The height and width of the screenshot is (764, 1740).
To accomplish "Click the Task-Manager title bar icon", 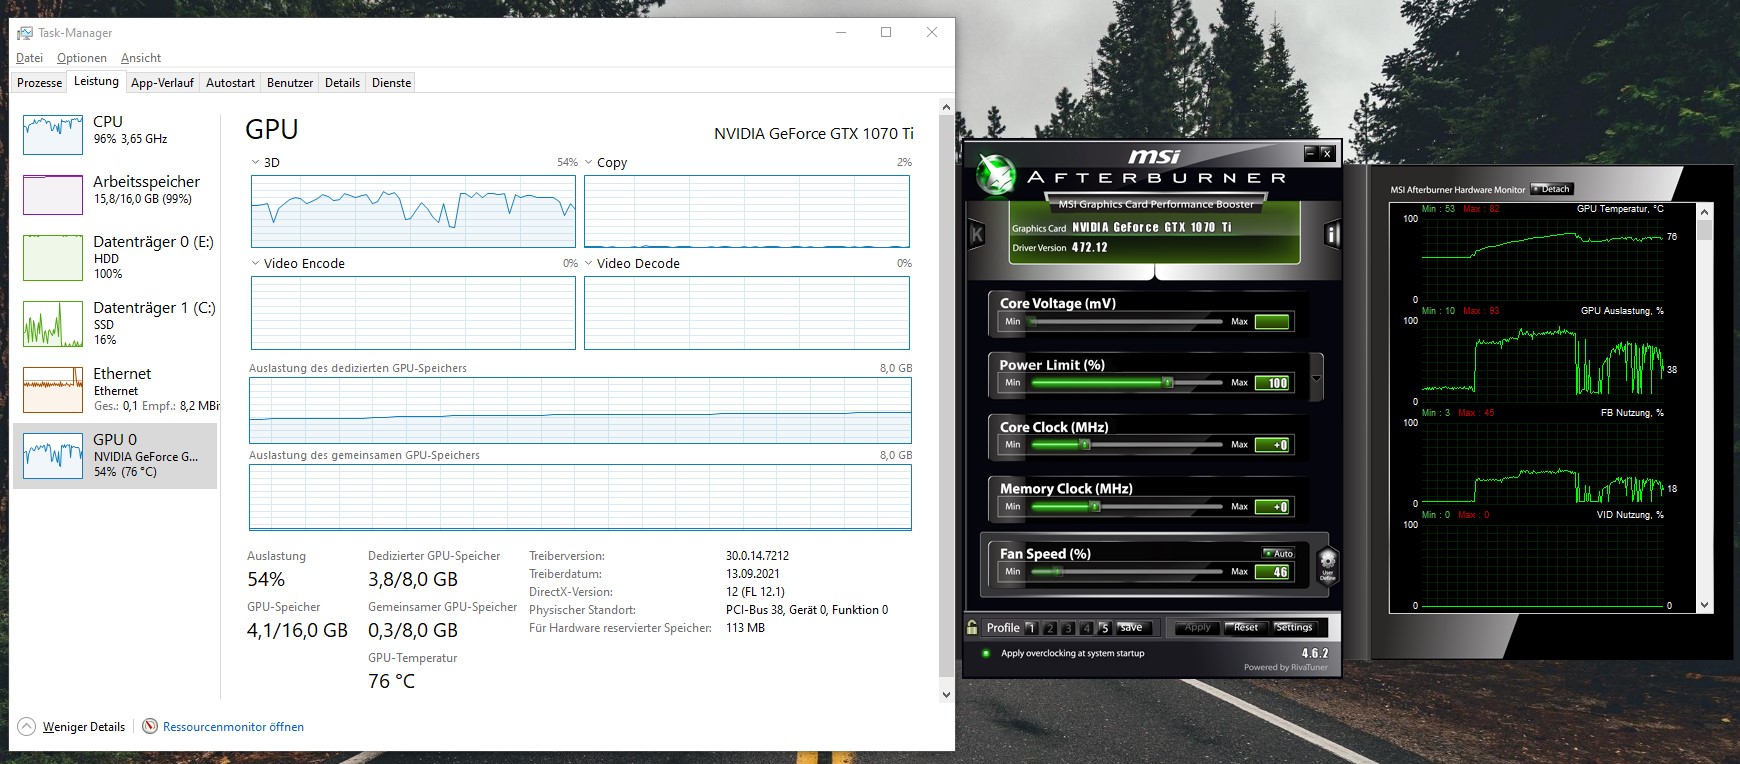I will pyautogui.click(x=25, y=33).
